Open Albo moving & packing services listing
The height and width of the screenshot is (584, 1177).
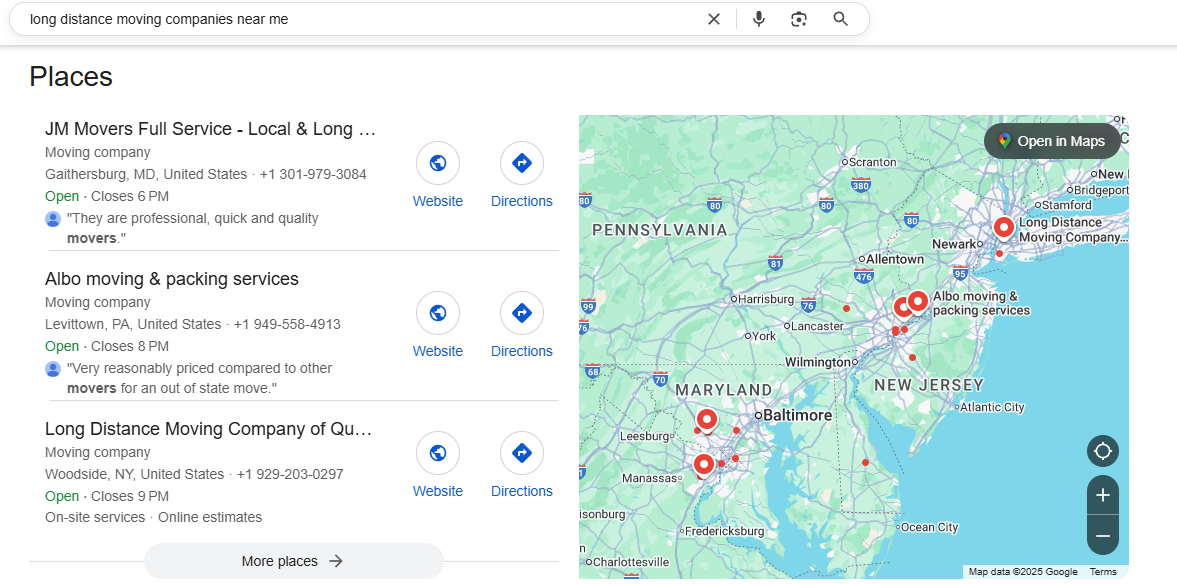tap(172, 279)
